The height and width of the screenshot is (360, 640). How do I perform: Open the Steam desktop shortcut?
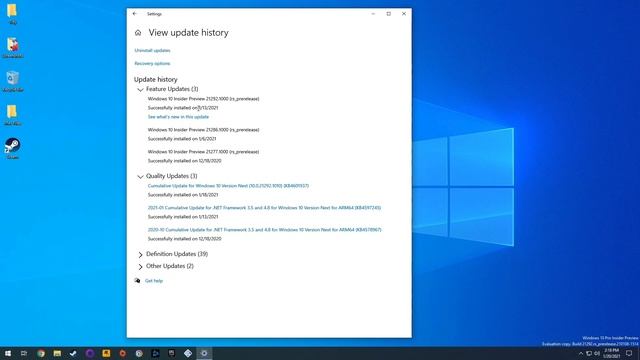click(13, 149)
